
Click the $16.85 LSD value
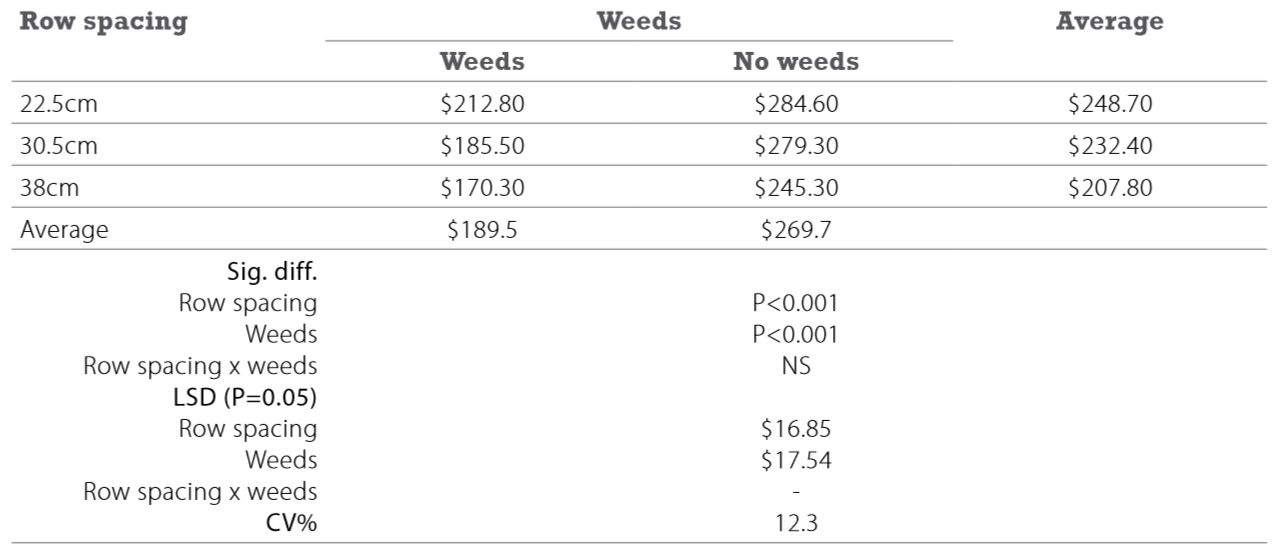pos(796,429)
